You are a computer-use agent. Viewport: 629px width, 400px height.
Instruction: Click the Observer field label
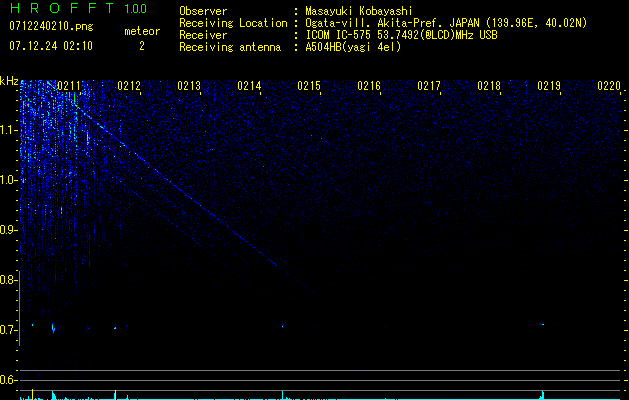coord(203,11)
